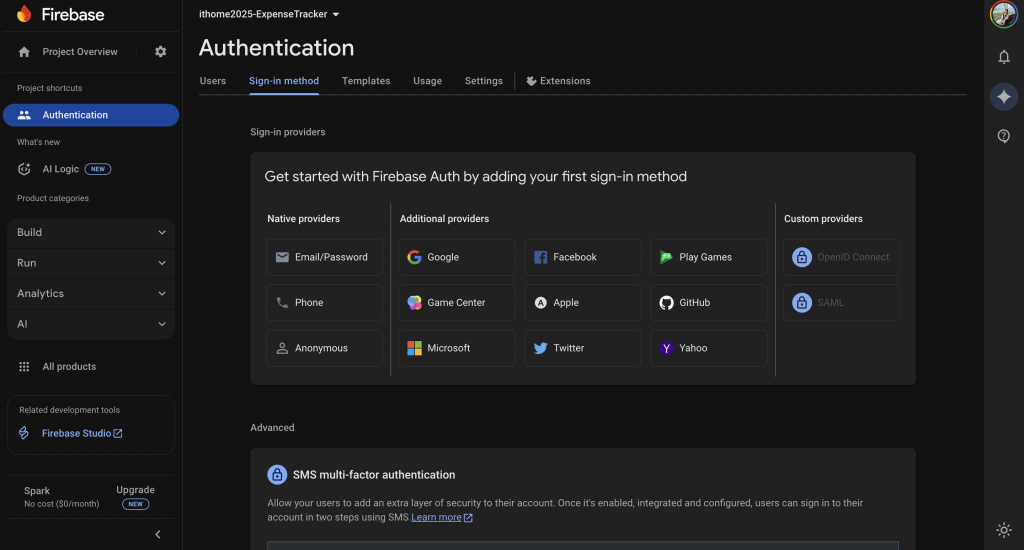The height and width of the screenshot is (550, 1024).
Task: Open the Extensions tab
Action: pyautogui.click(x=558, y=81)
